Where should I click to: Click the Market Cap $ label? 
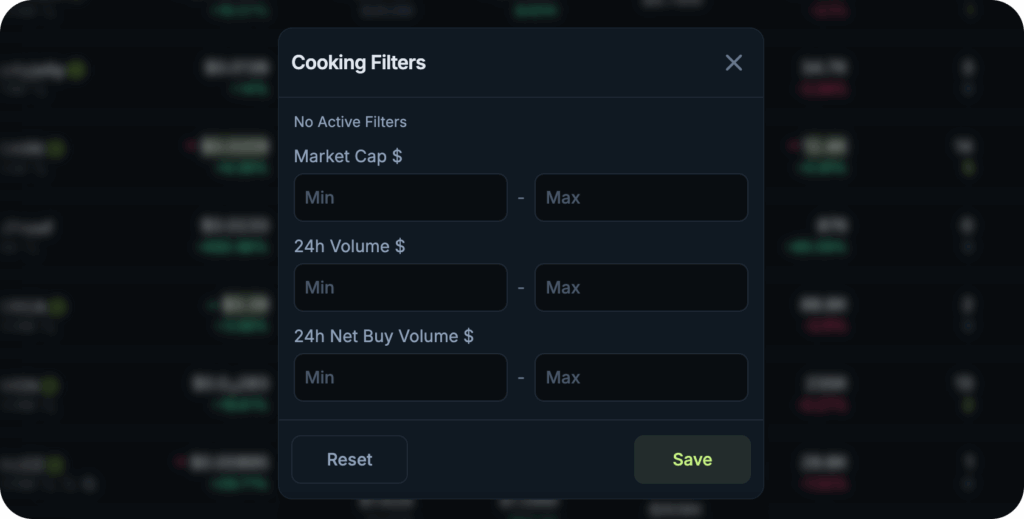(x=348, y=157)
